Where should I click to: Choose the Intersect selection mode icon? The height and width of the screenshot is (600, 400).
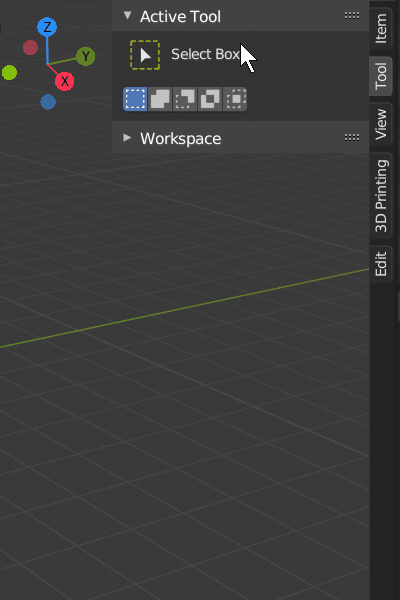235,99
